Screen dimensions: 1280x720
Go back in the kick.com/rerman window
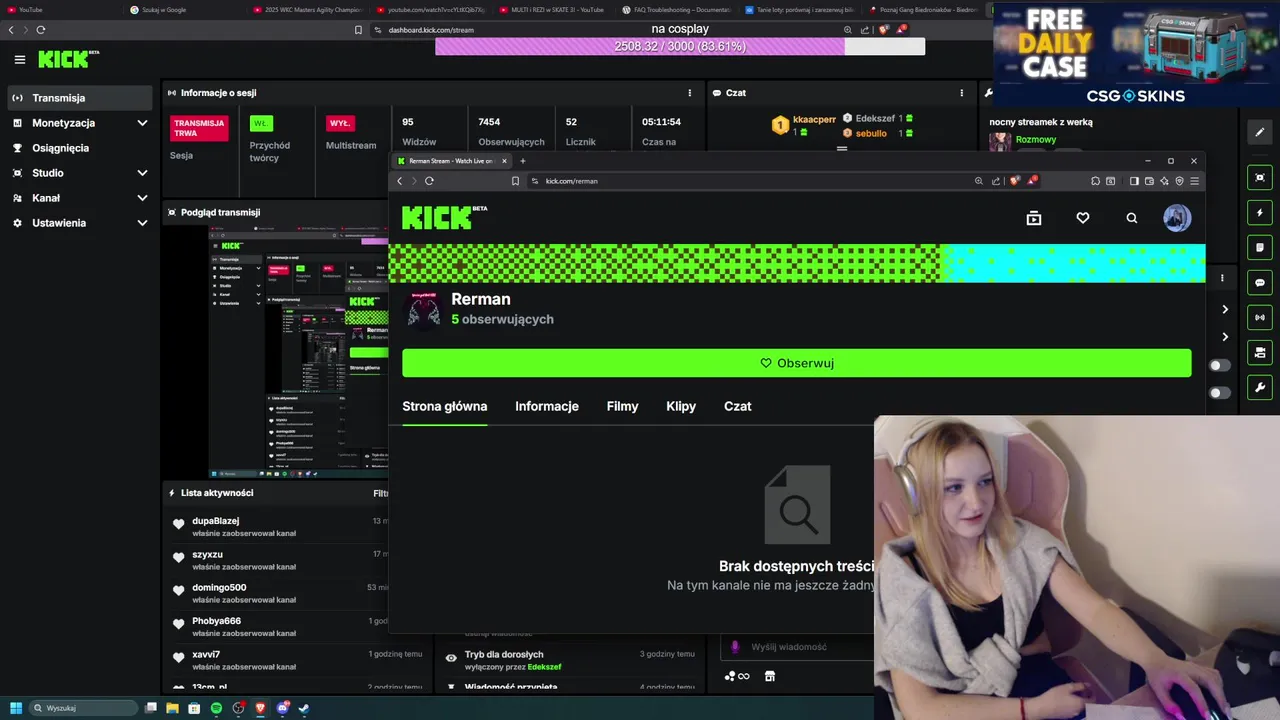[400, 181]
